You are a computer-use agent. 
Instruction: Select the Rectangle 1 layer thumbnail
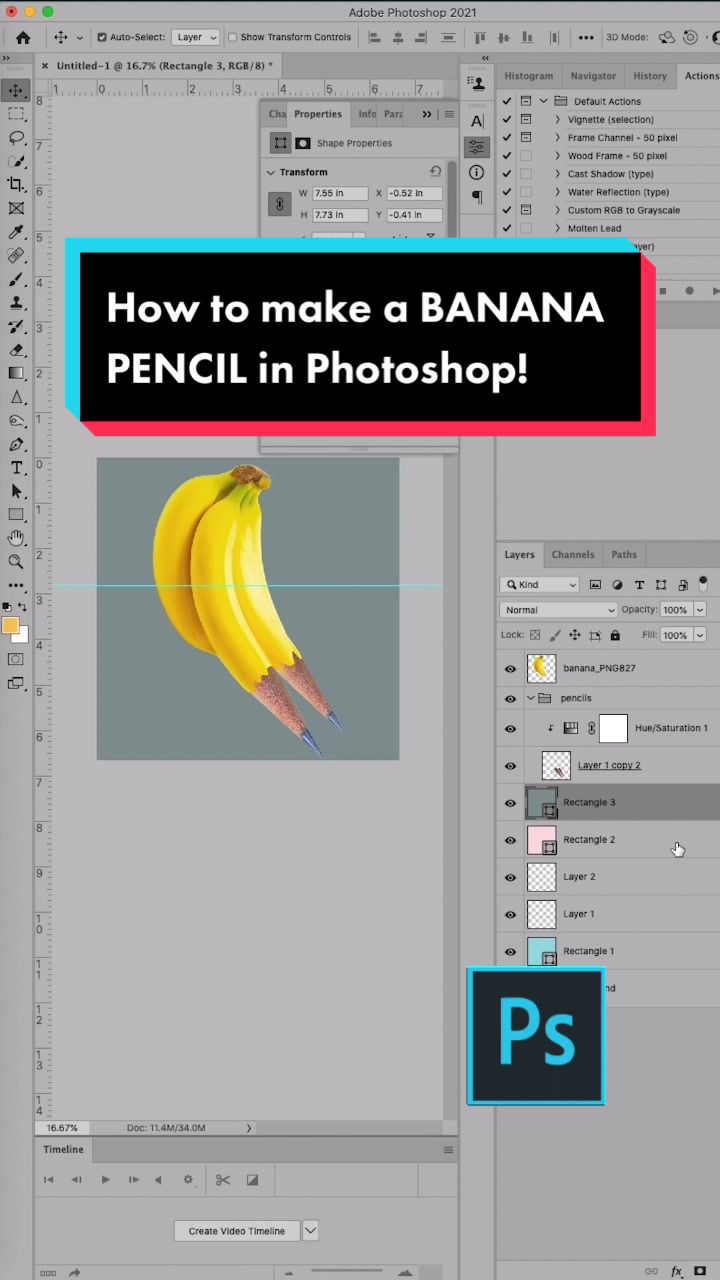click(542, 952)
